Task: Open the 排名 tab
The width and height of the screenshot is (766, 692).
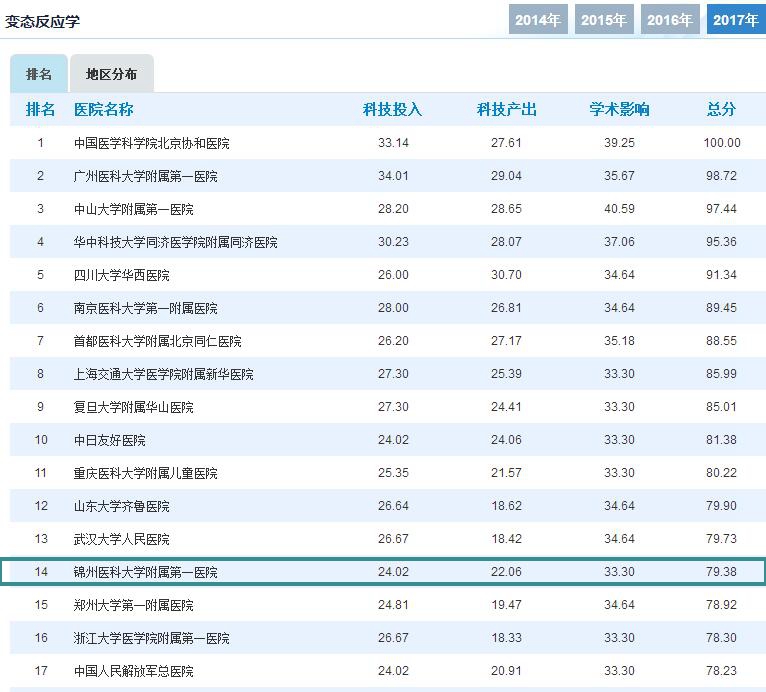Action: 39,74
